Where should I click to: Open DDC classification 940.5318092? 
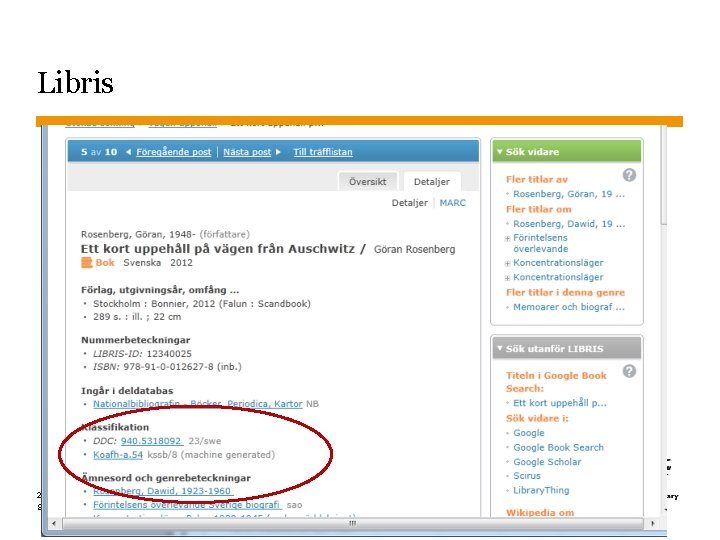tap(152, 441)
